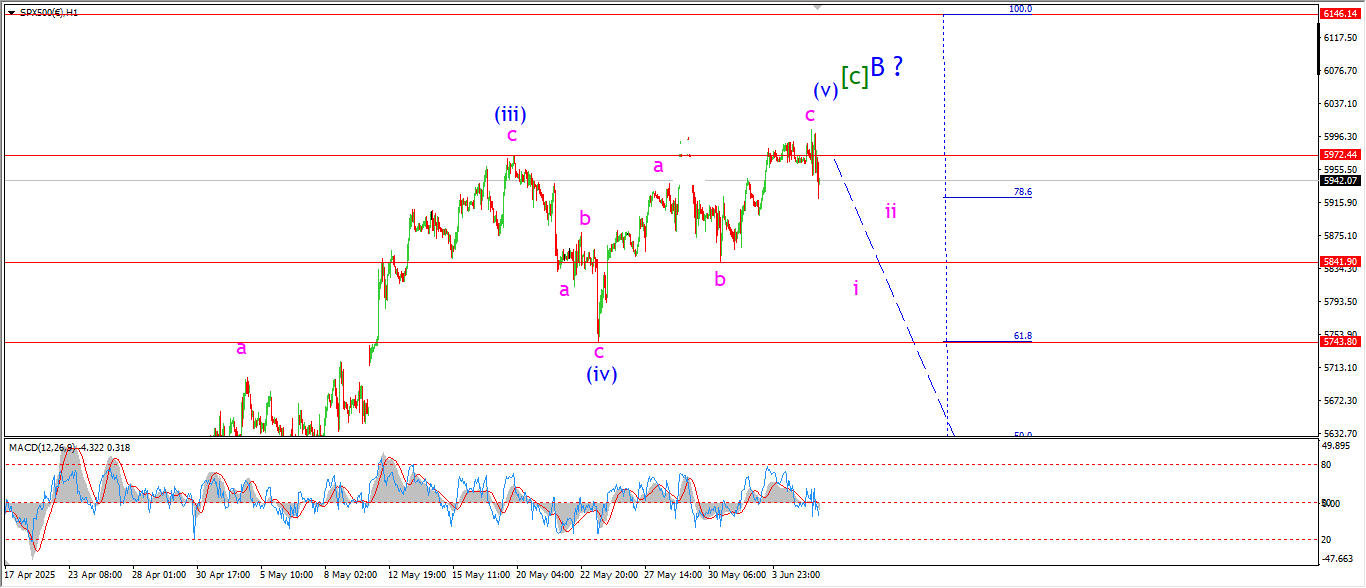Click the Fibonacci 100.0 level label
This screenshot has width=1366, height=588.
pyautogui.click(x=1020, y=9)
